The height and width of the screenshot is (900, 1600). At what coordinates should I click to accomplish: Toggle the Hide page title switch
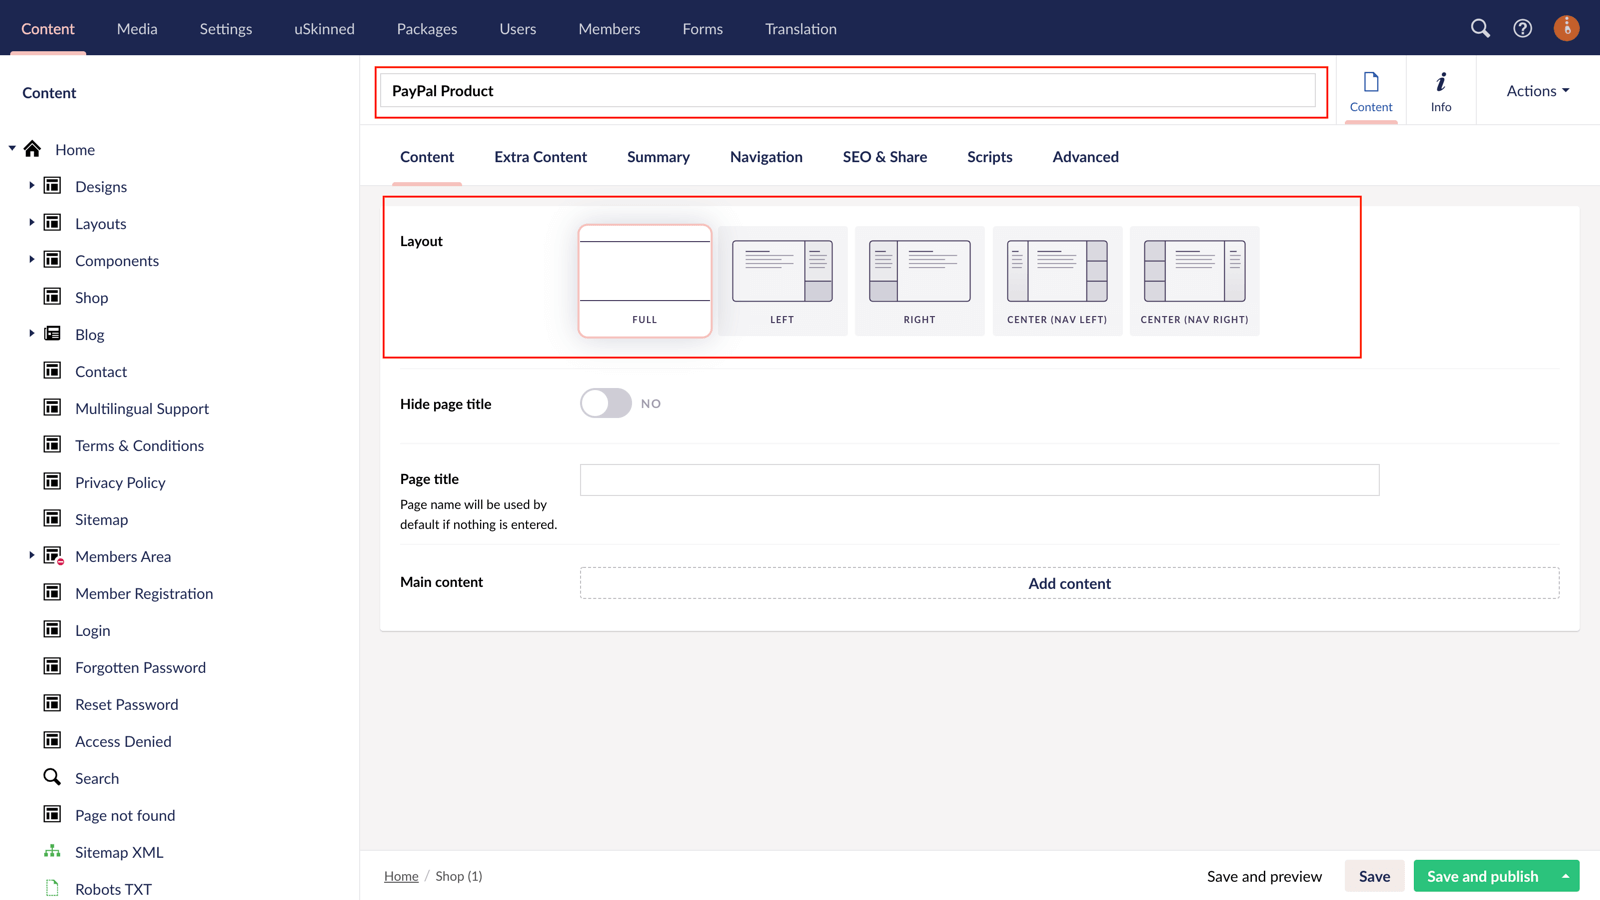(x=605, y=402)
